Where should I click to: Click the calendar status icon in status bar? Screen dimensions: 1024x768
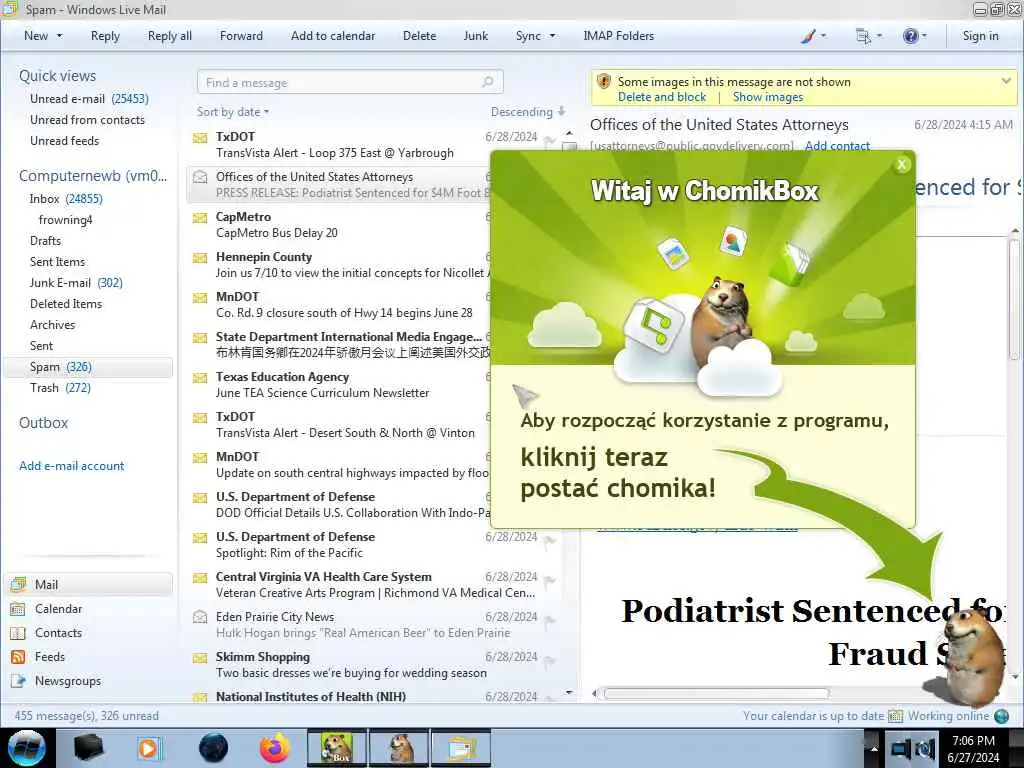point(895,716)
